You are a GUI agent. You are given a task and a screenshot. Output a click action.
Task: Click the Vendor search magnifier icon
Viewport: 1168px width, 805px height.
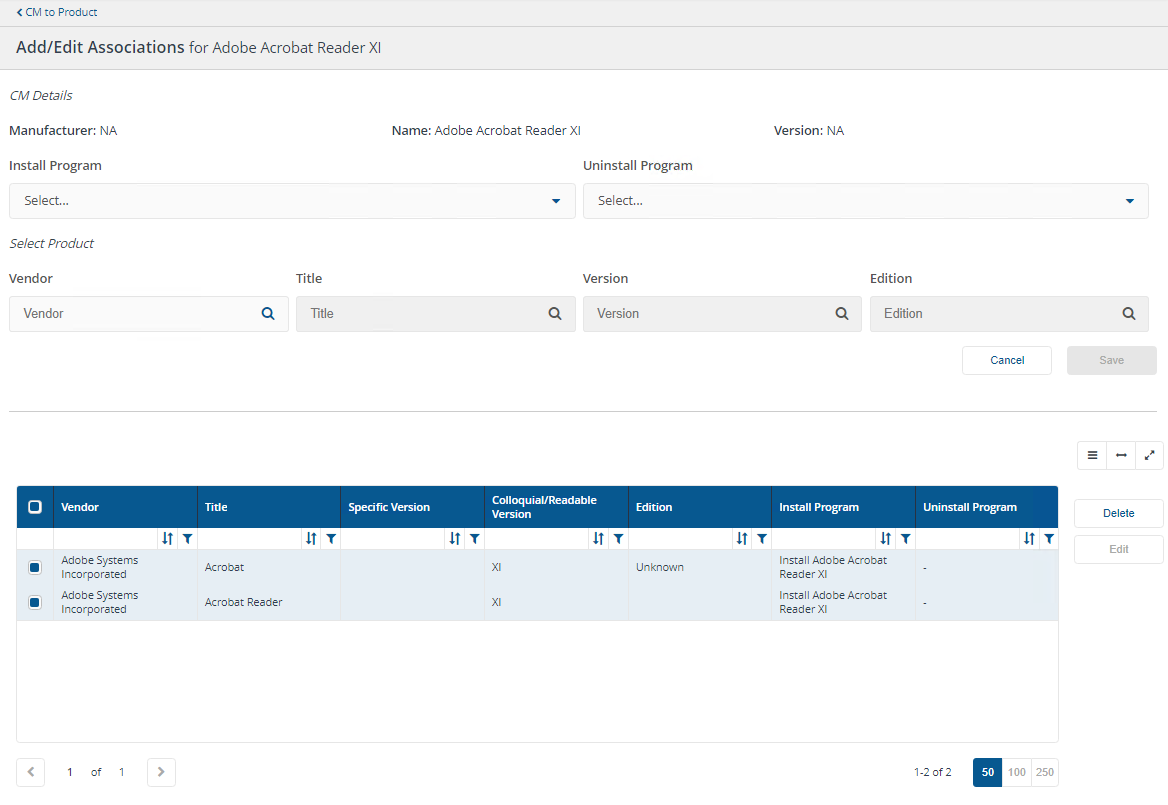click(268, 313)
